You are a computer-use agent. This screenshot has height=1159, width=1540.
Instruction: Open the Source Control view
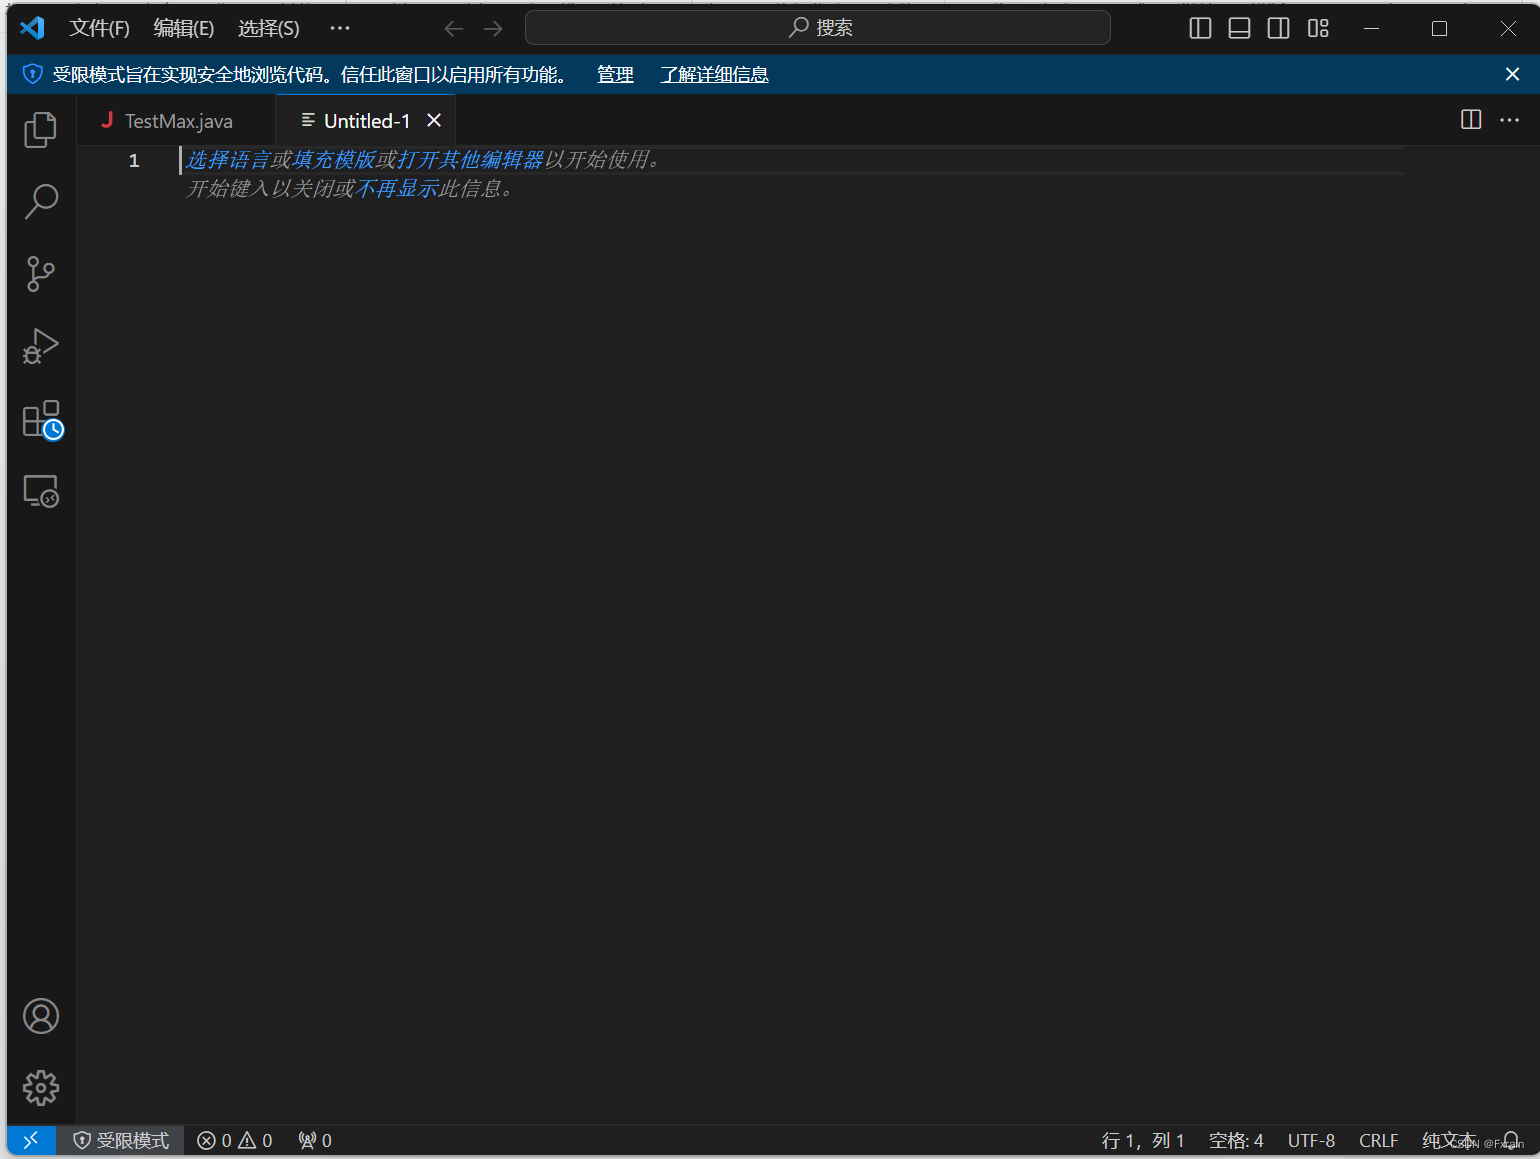[x=41, y=273]
